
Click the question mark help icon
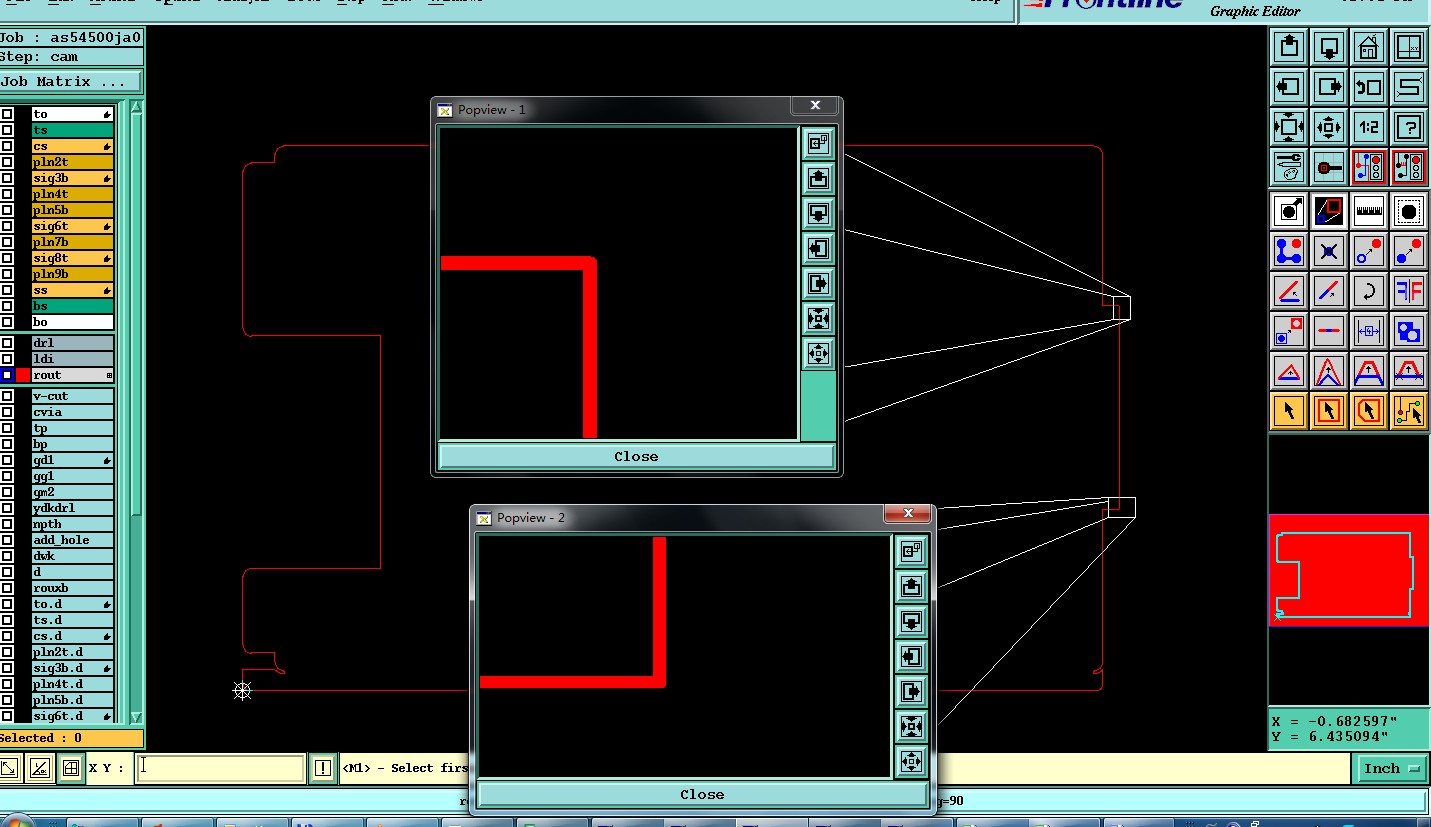coord(1408,127)
